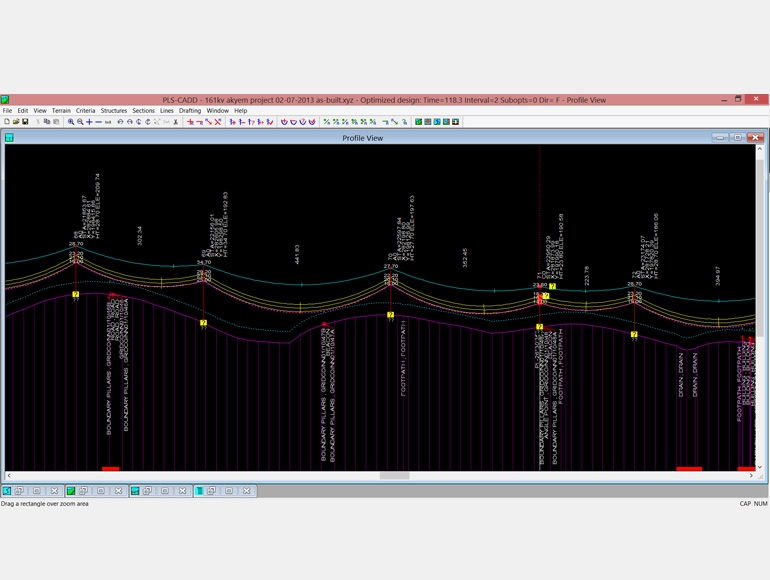The image size is (770, 580).
Task: Open the Terrain menu
Action: [x=61, y=110]
